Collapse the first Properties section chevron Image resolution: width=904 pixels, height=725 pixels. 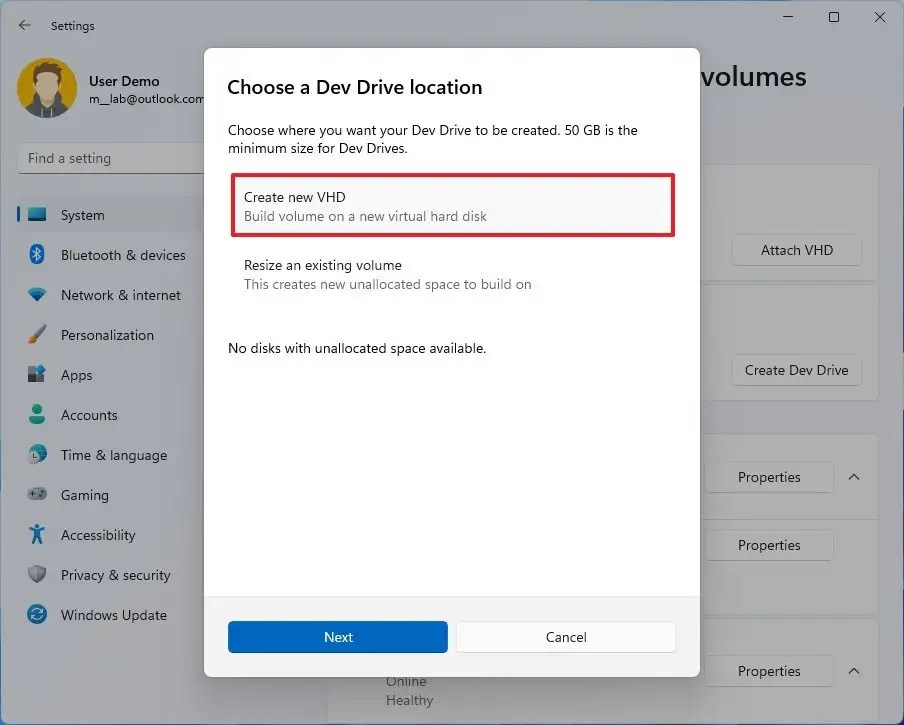[854, 477]
